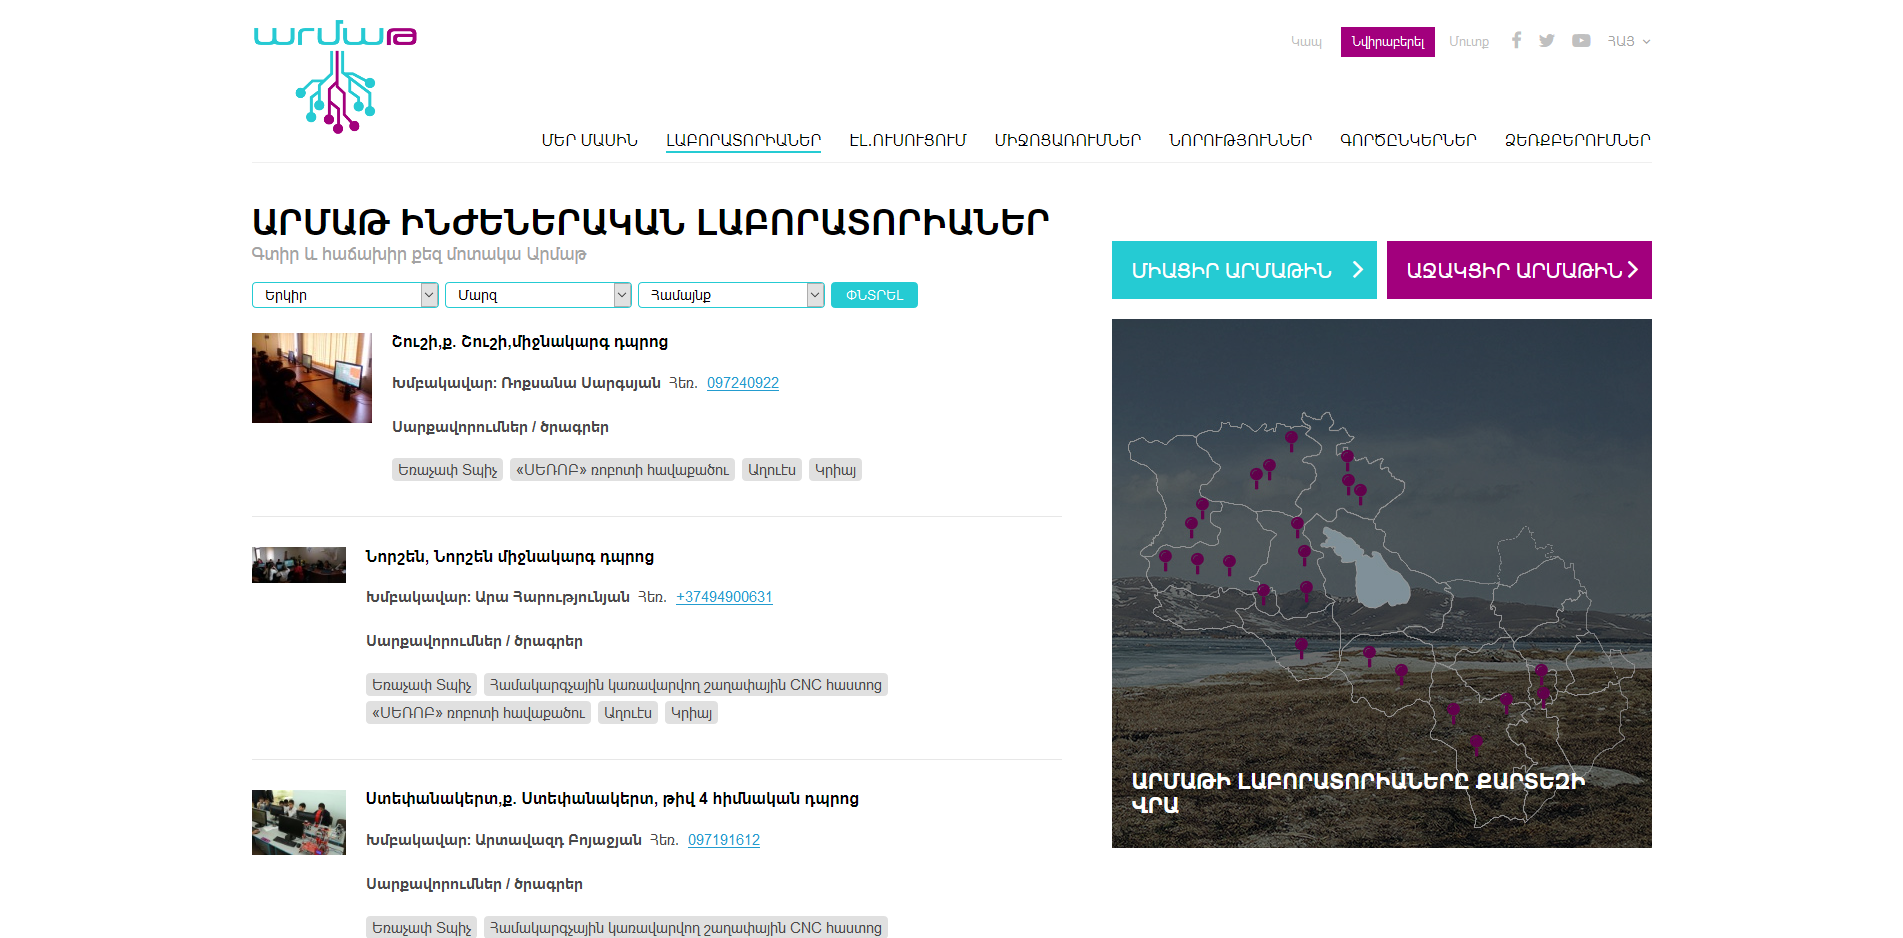Open the YouTube channel icon

click(1581, 41)
